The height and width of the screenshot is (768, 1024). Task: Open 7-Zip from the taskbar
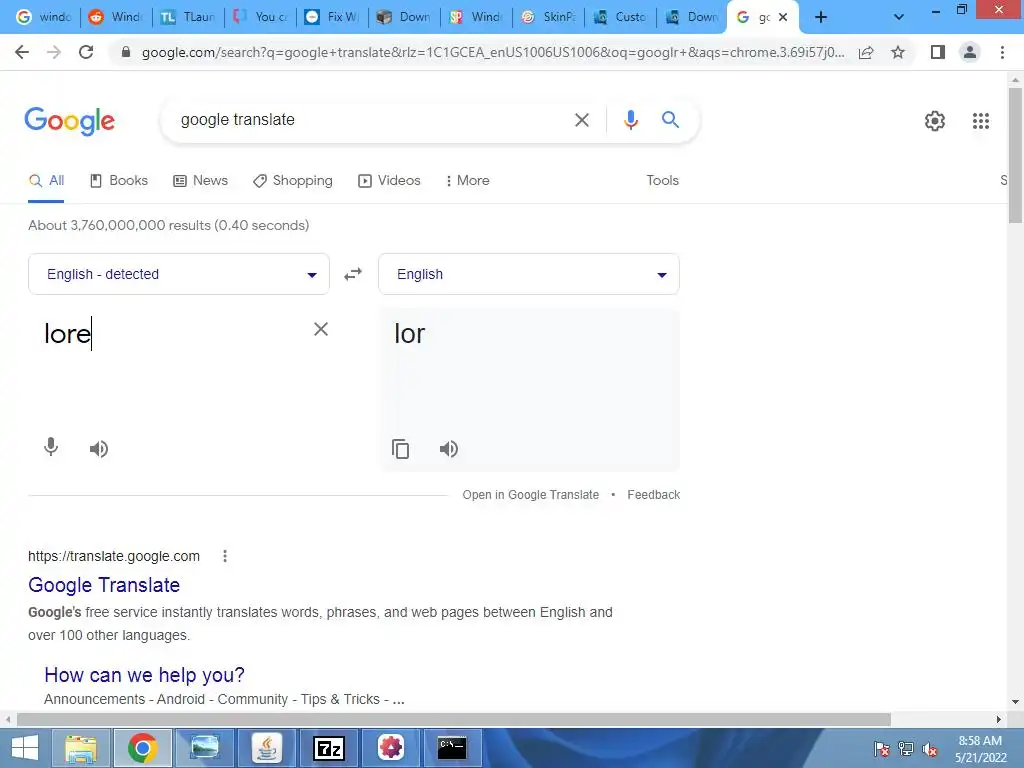[x=329, y=748]
